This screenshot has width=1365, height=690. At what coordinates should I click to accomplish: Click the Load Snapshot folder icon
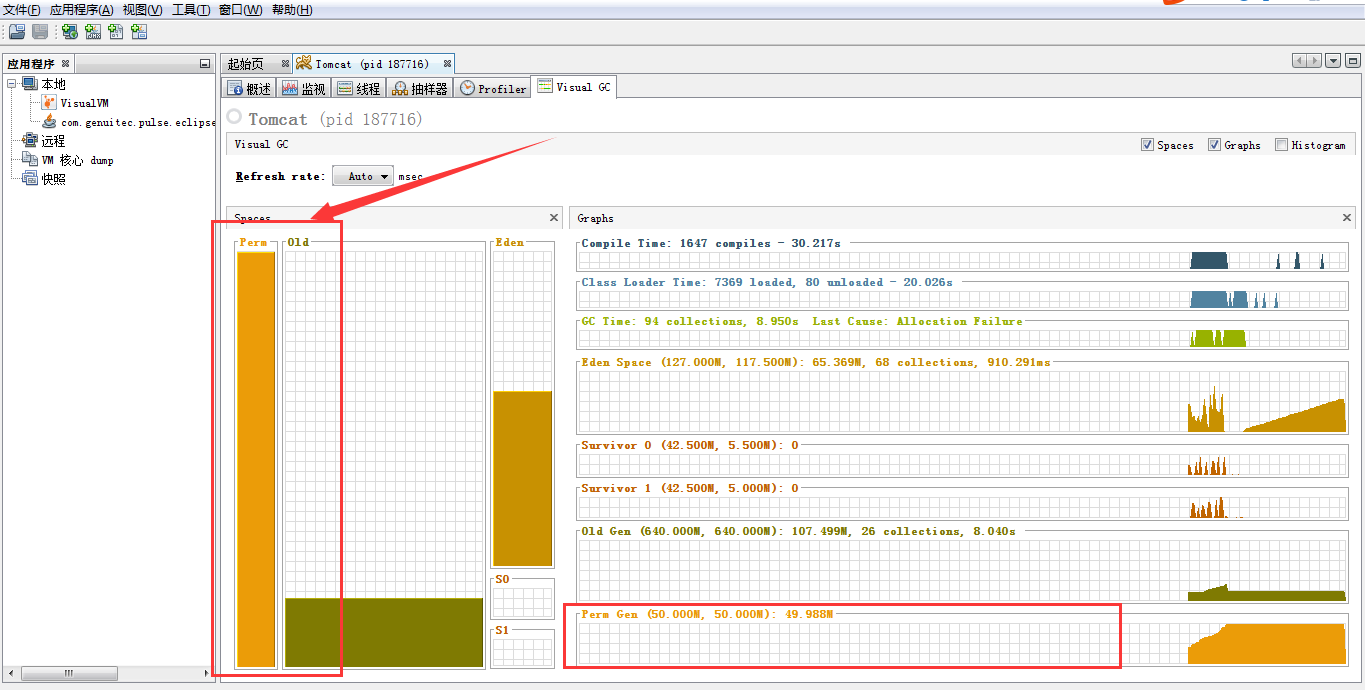tap(16, 31)
